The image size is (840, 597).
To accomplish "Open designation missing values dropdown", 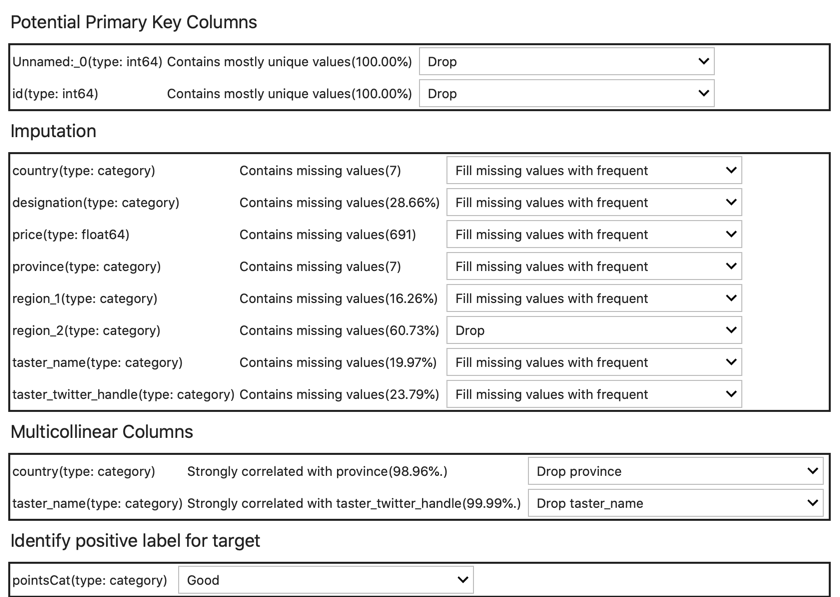I will tap(594, 203).
